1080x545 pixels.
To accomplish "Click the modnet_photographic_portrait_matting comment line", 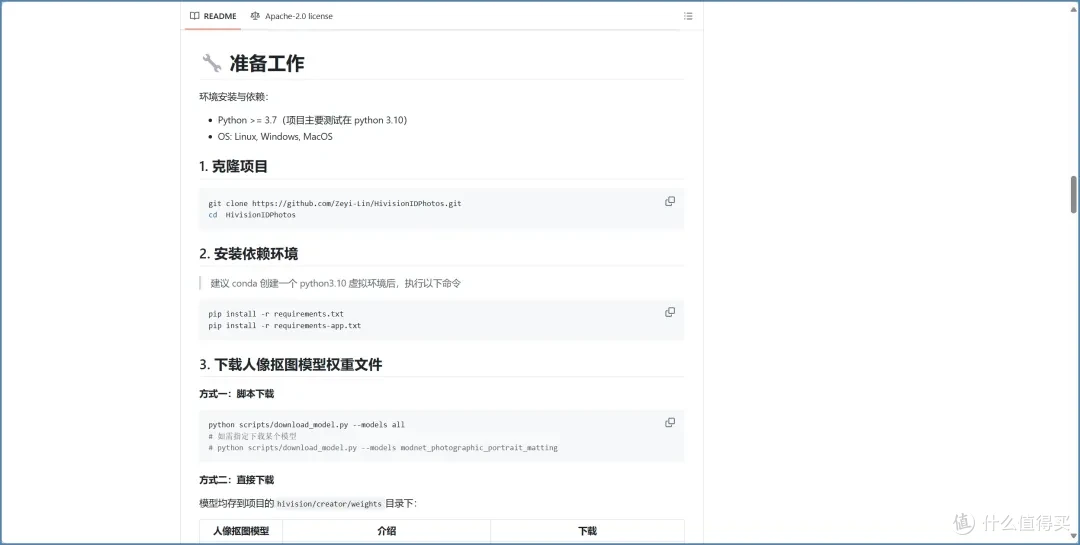I will click(383, 448).
